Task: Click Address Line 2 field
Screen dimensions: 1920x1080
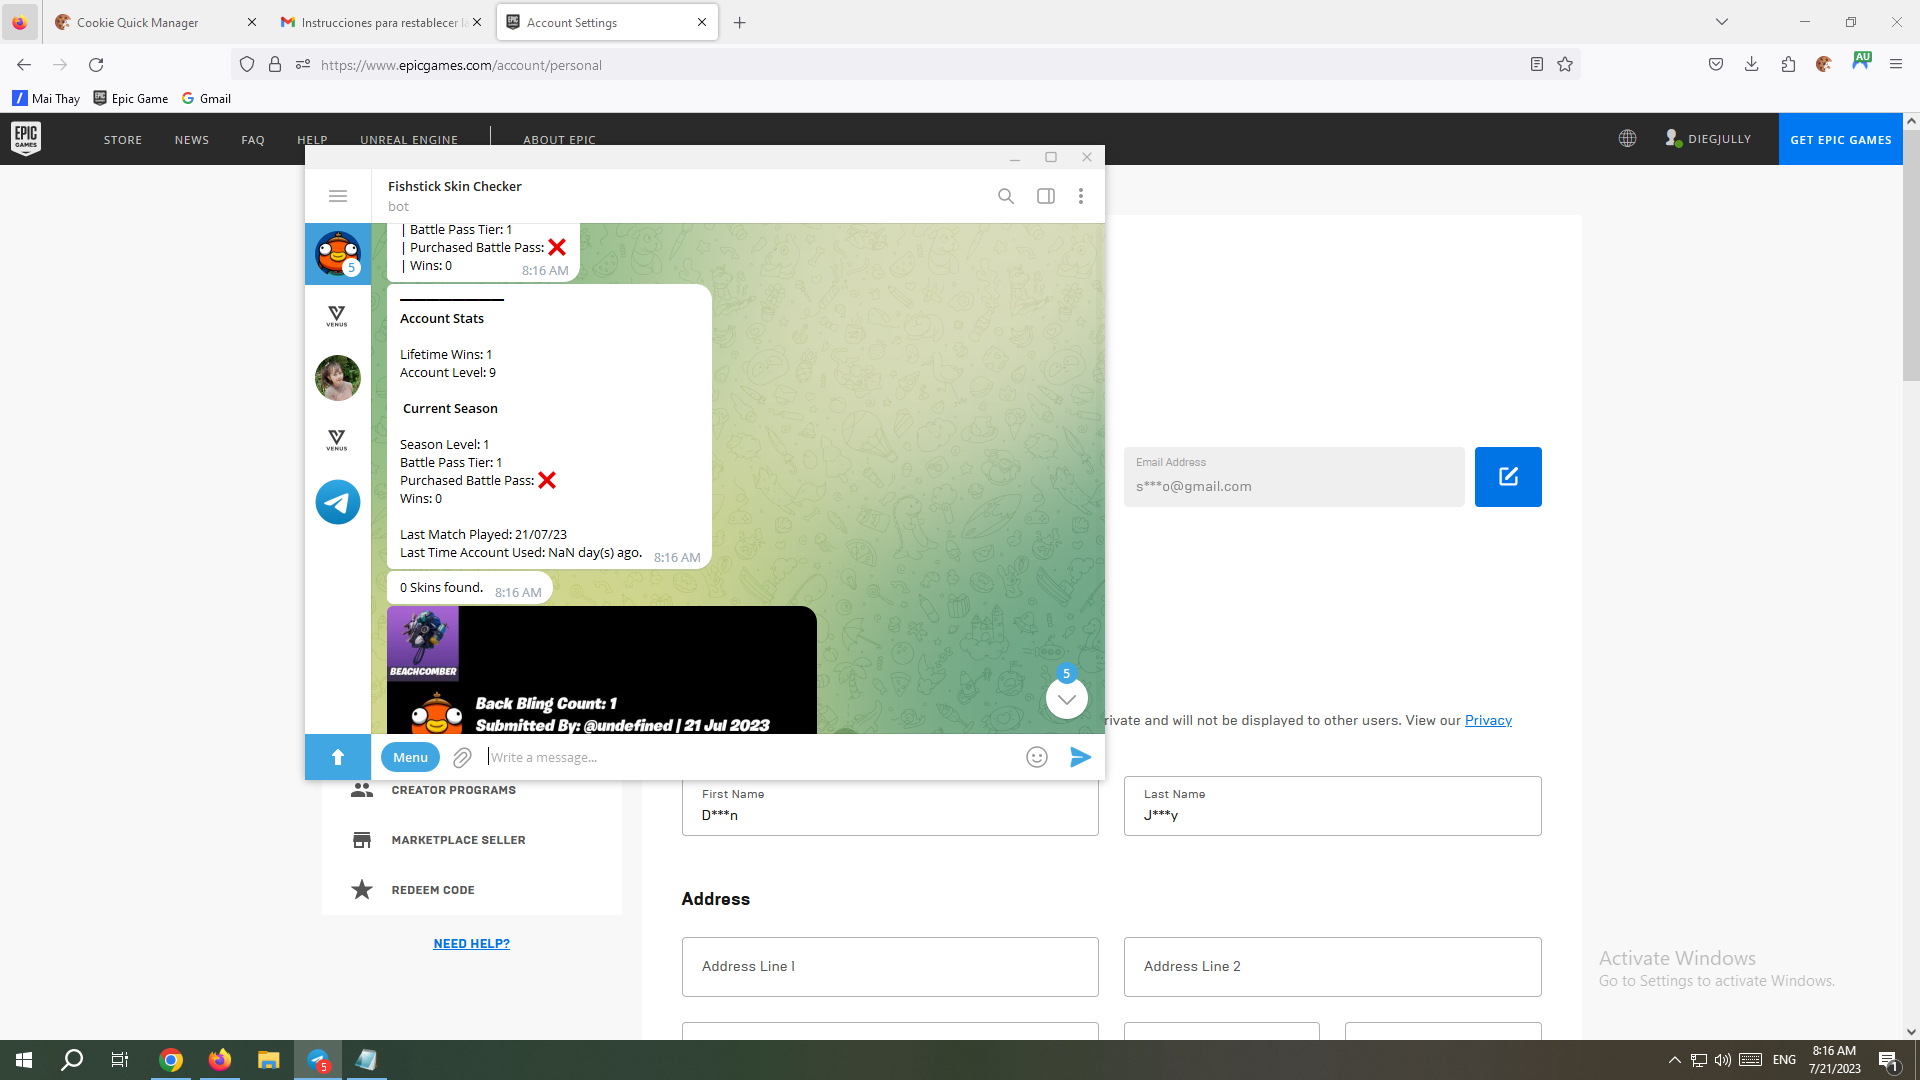Action: pyautogui.click(x=1332, y=967)
